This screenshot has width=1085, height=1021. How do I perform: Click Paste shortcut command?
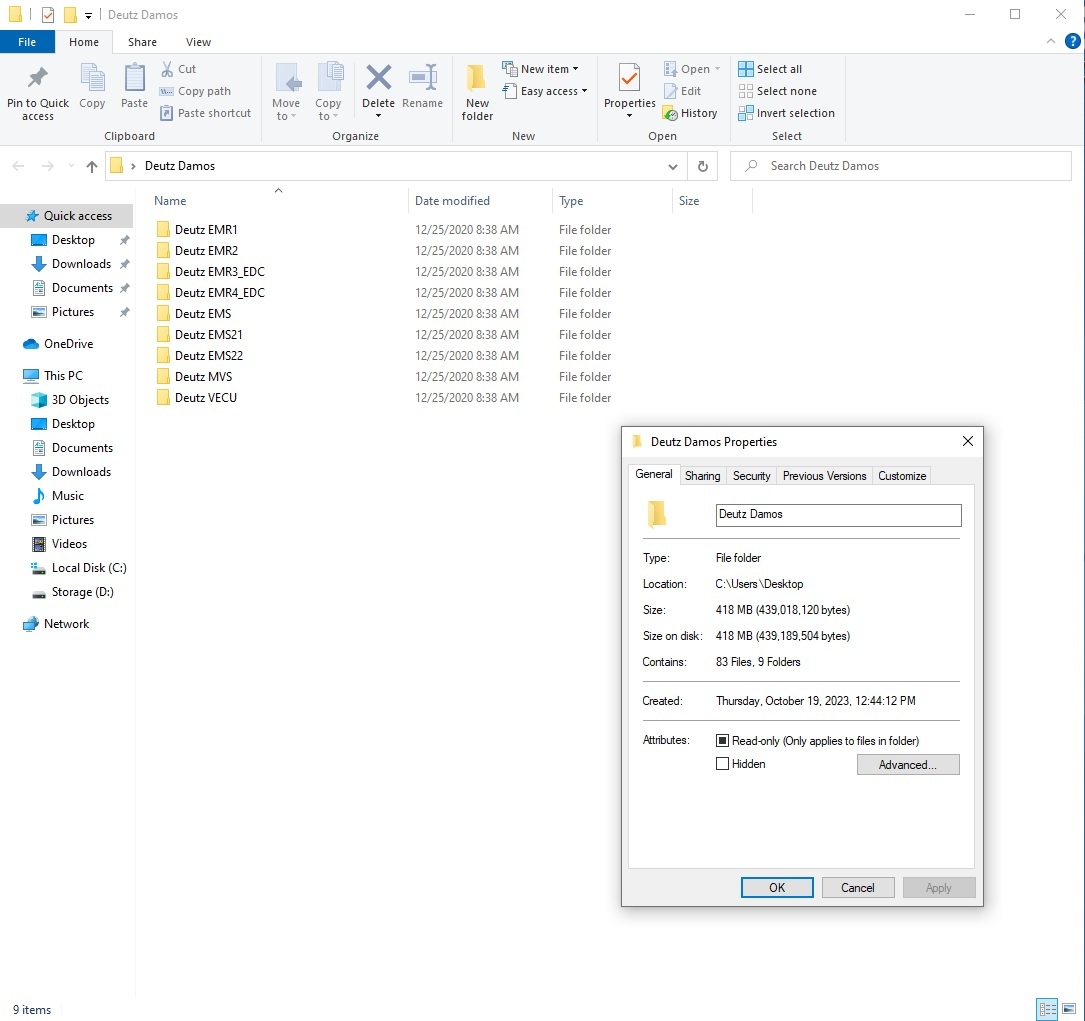[x=206, y=113]
